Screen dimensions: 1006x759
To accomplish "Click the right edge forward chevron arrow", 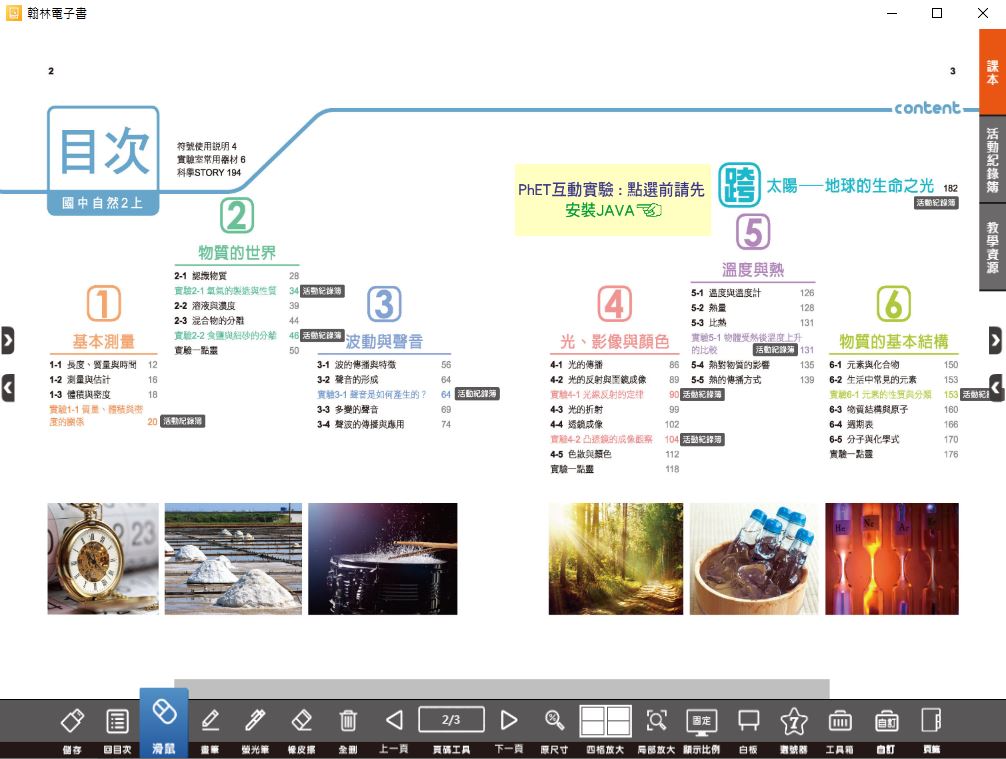I will (x=995, y=341).
